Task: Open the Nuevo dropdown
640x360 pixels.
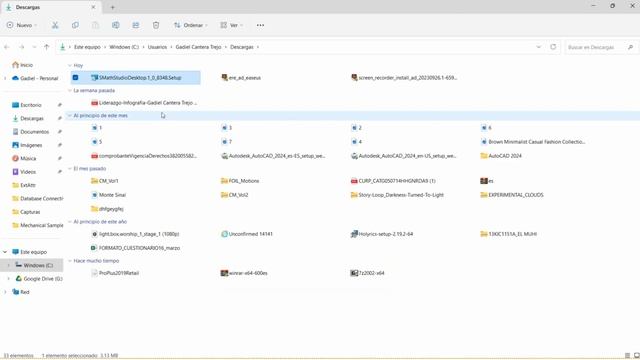Action: [x=22, y=25]
